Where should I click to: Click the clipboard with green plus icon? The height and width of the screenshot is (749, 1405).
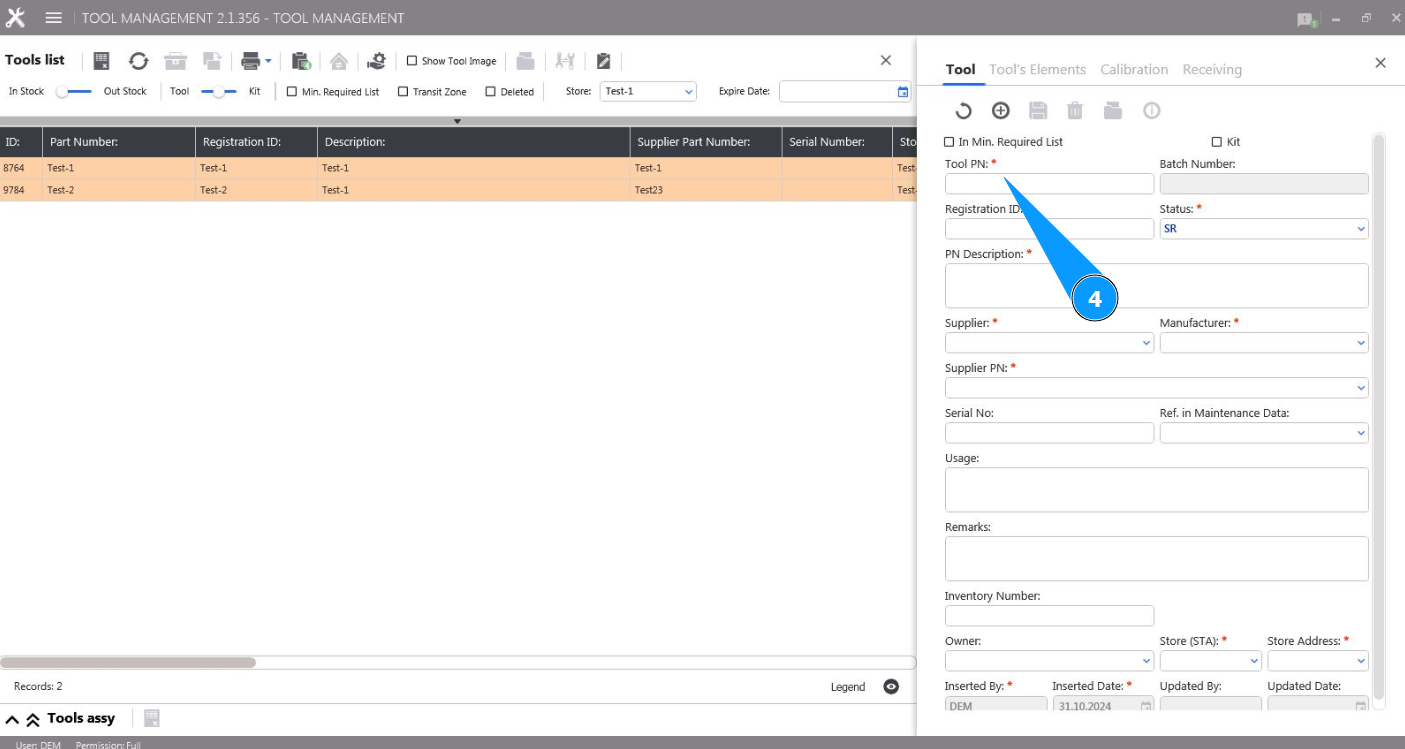[x=301, y=61]
